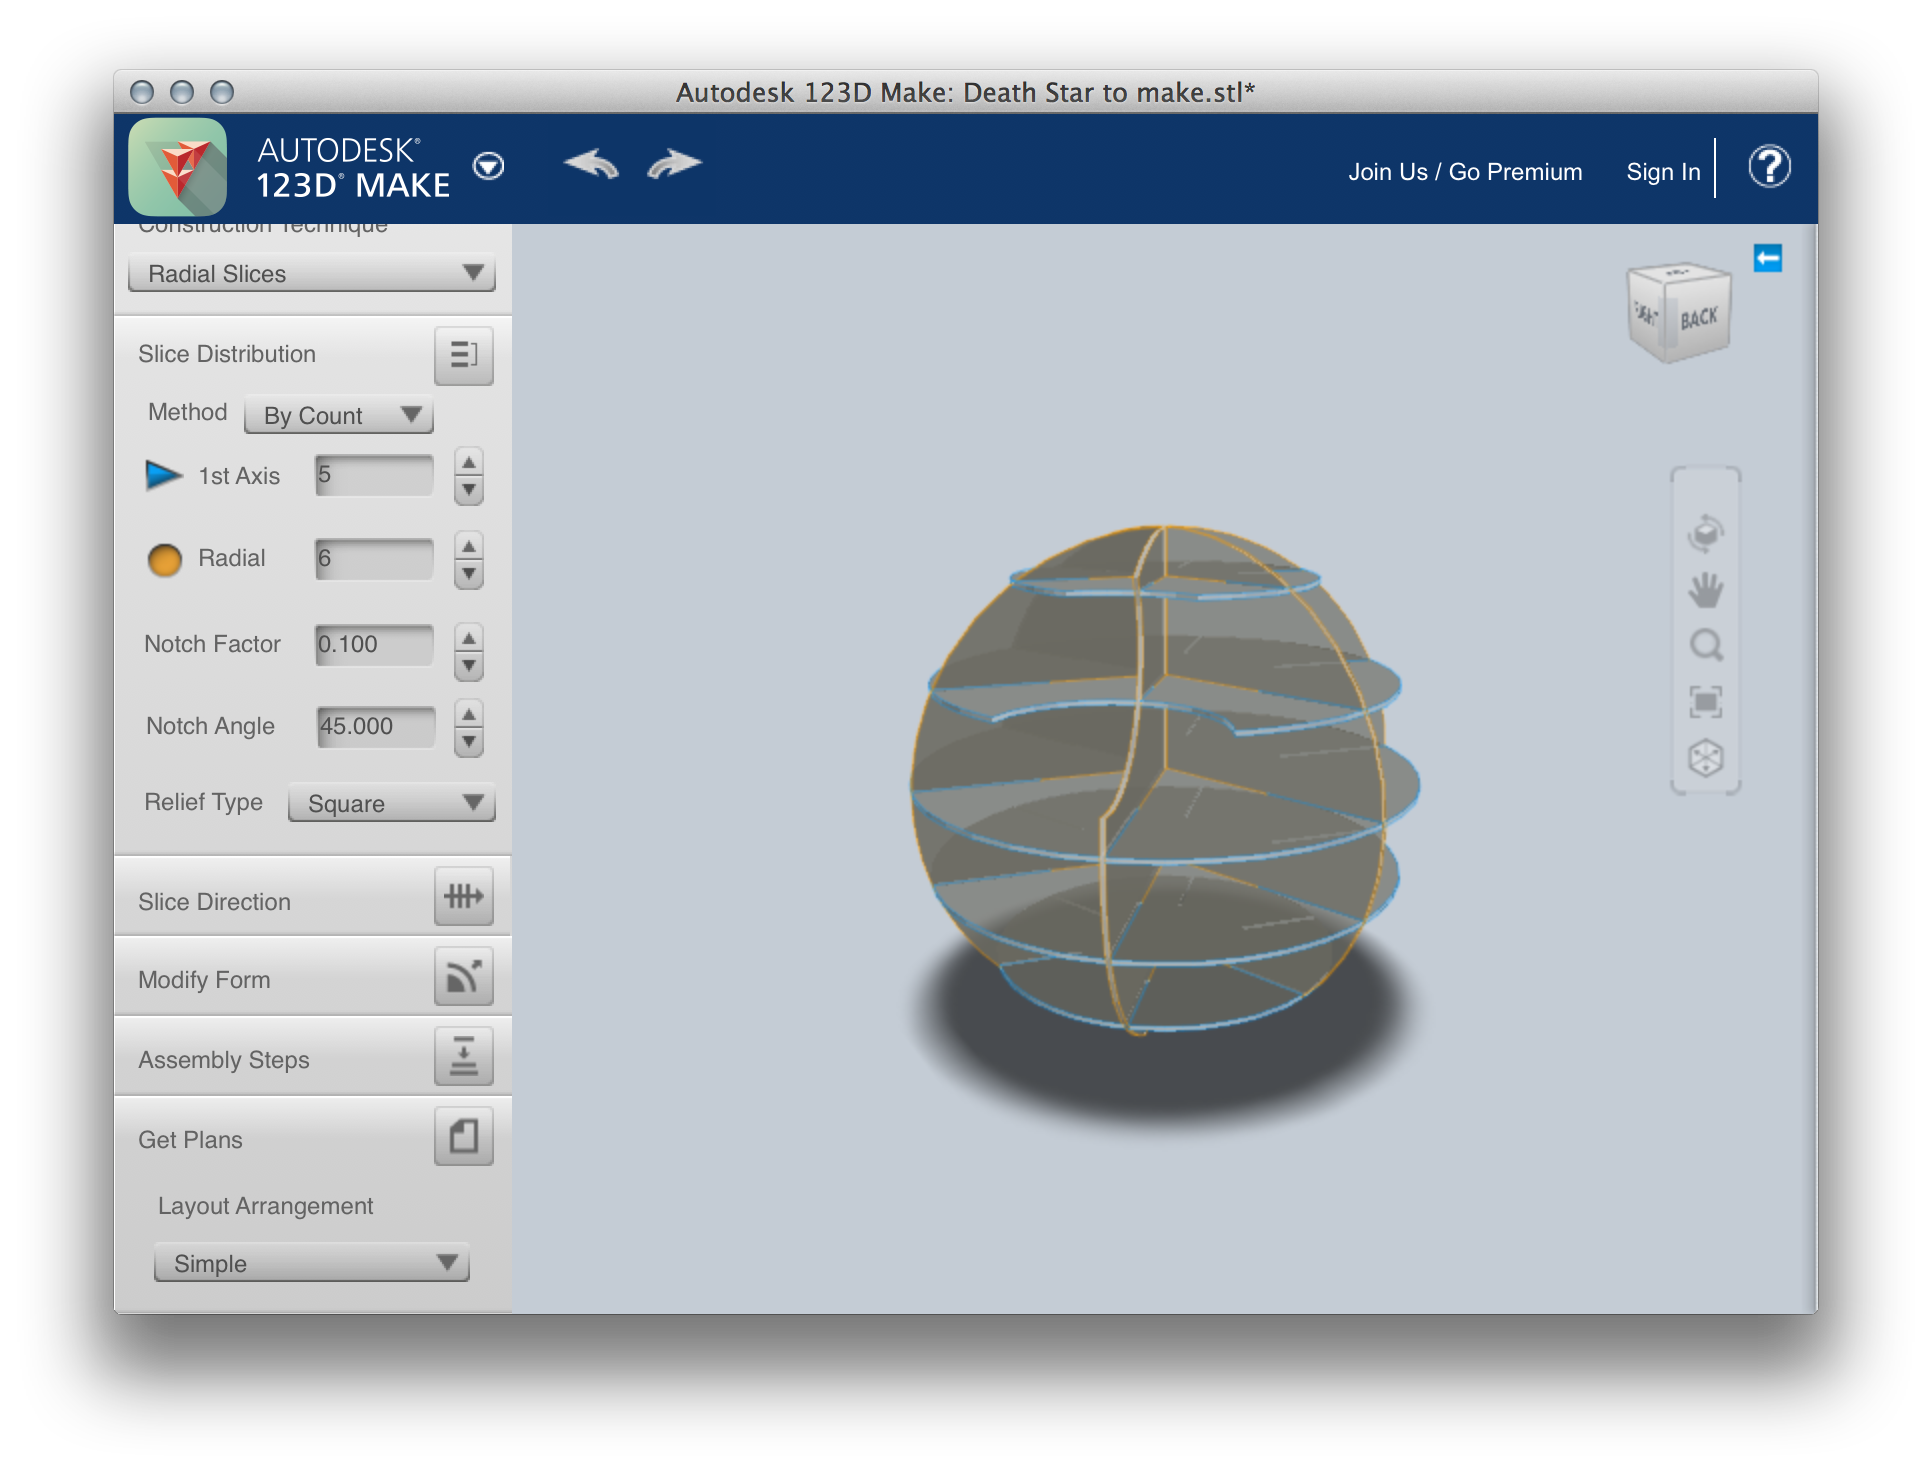
Task: Click the Get Plans page icon
Action: click(463, 1136)
